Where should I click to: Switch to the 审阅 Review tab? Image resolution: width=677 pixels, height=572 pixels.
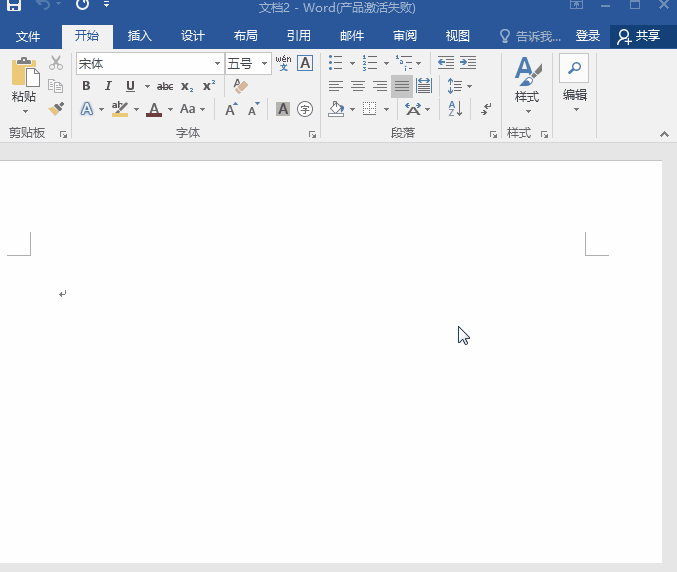[405, 36]
